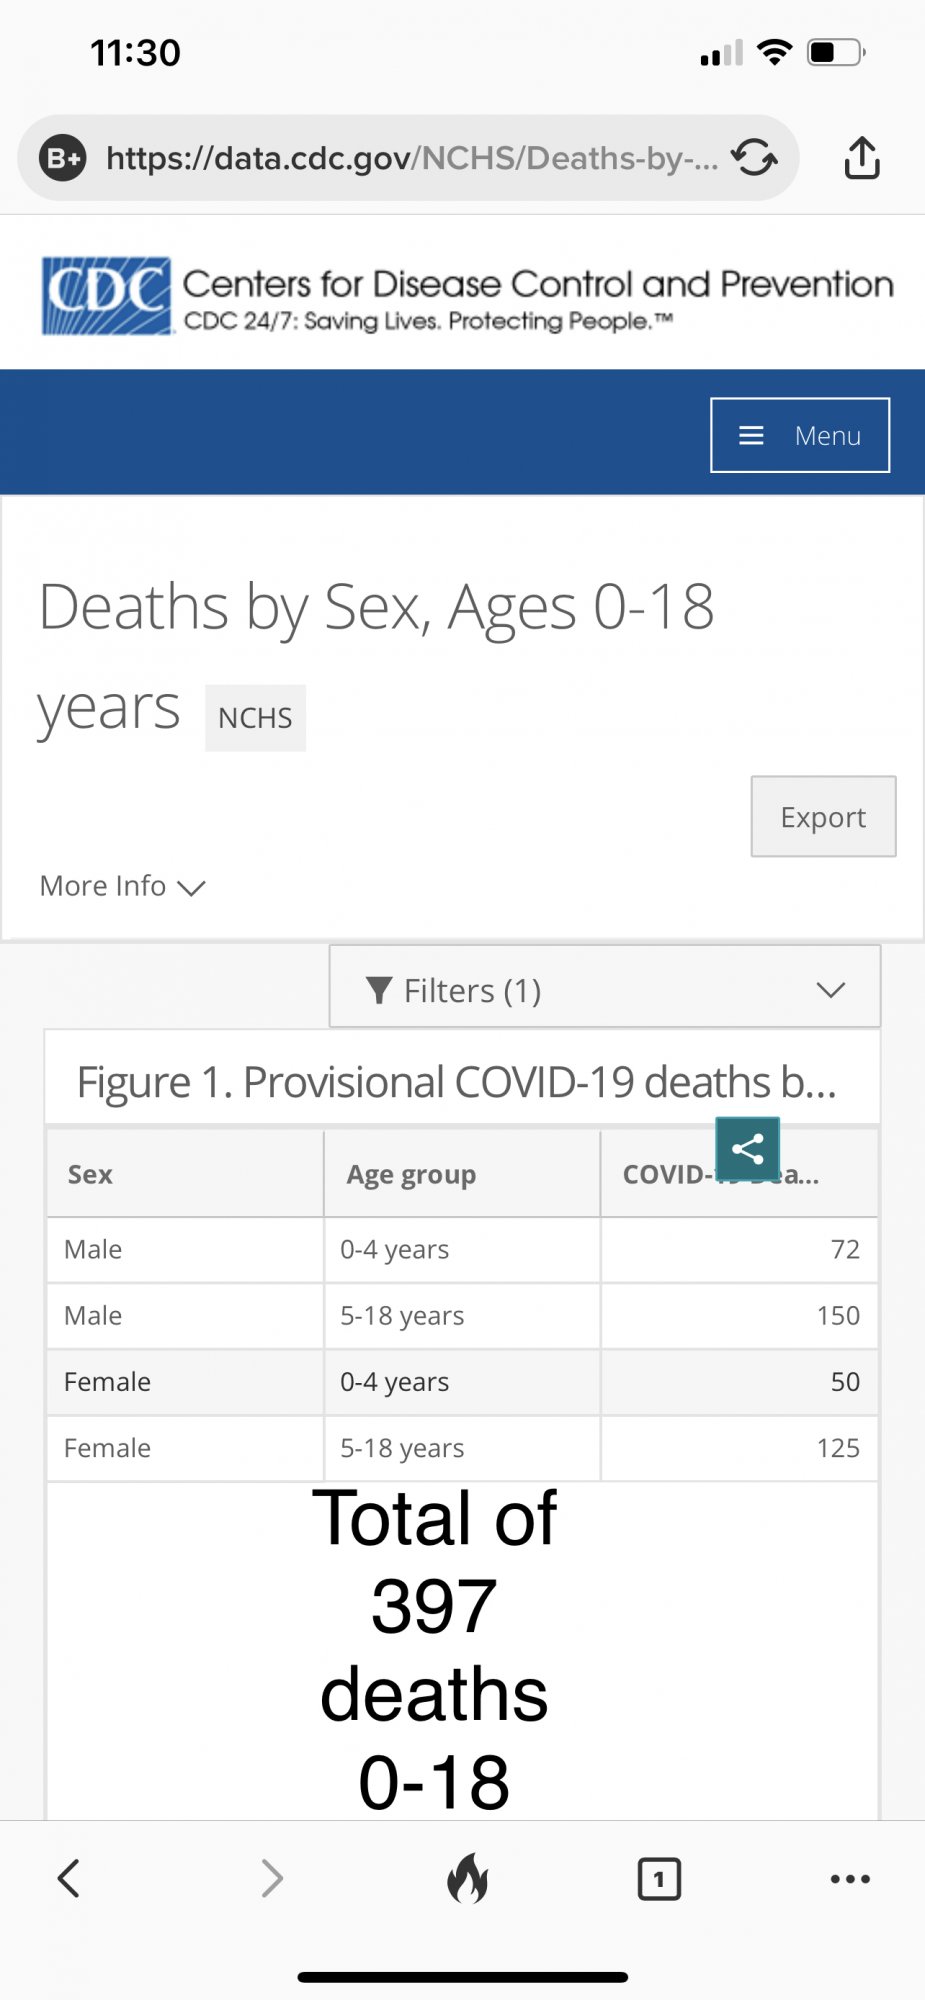Tap the share upload icon
Image resolution: width=925 pixels, height=2000 pixels.
click(861, 158)
